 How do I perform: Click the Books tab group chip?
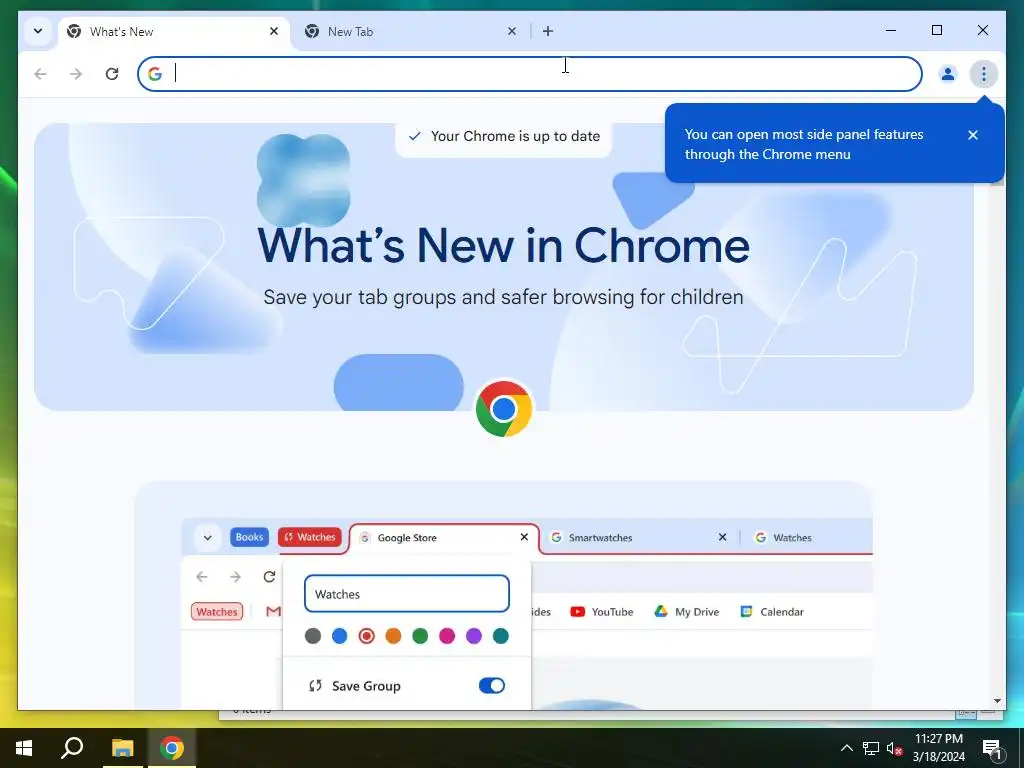click(249, 537)
